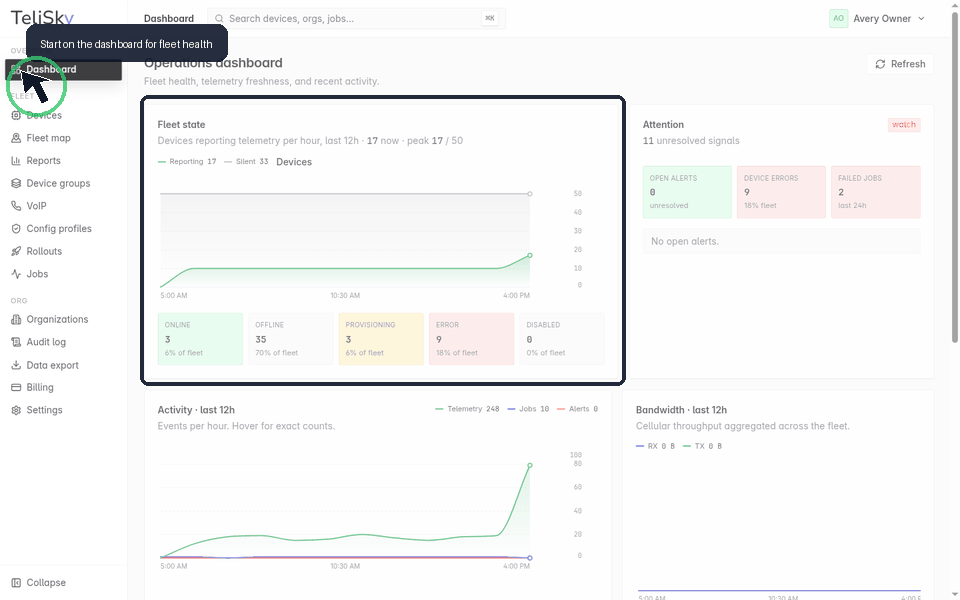Click the VoIP phone icon
The width and height of the screenshot is (960, 600).
tap(16, 206)
